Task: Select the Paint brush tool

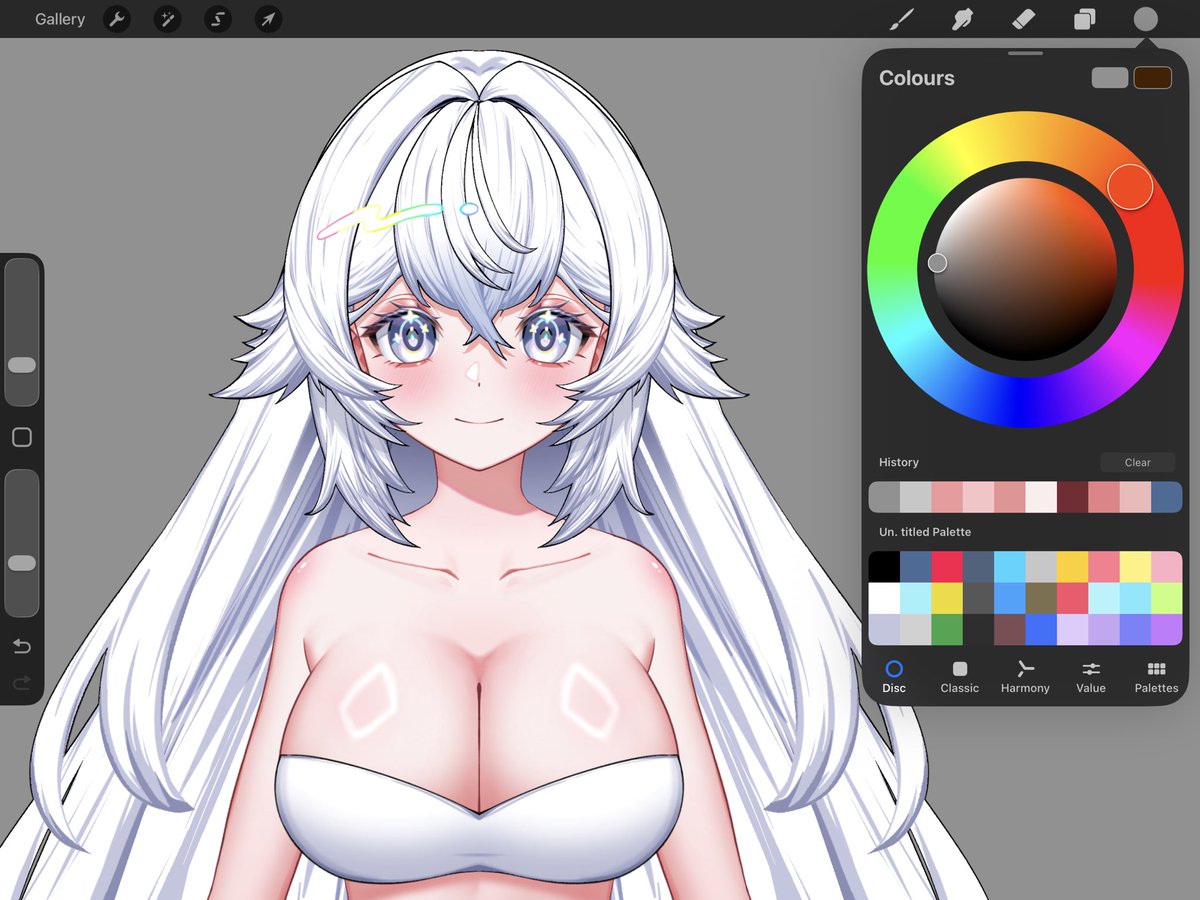Action: [900, 19]
